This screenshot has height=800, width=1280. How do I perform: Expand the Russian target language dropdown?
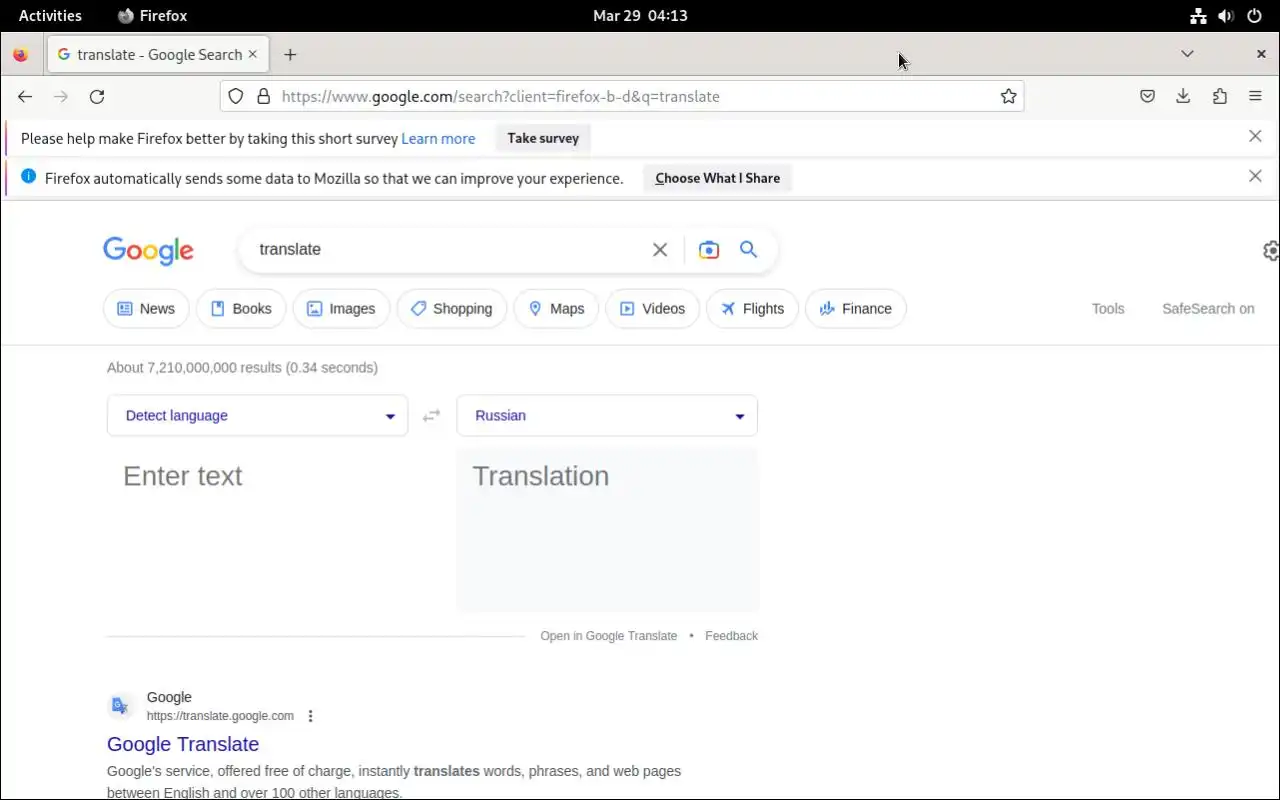click(x=607, y=416)
